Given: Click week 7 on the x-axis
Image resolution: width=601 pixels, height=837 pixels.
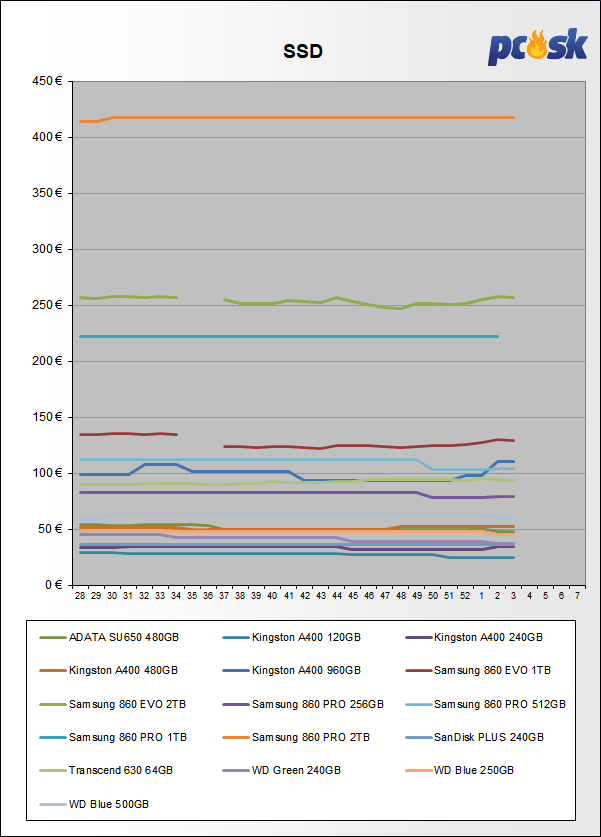Looking at the screenshot, I should (x=578, y=596).
